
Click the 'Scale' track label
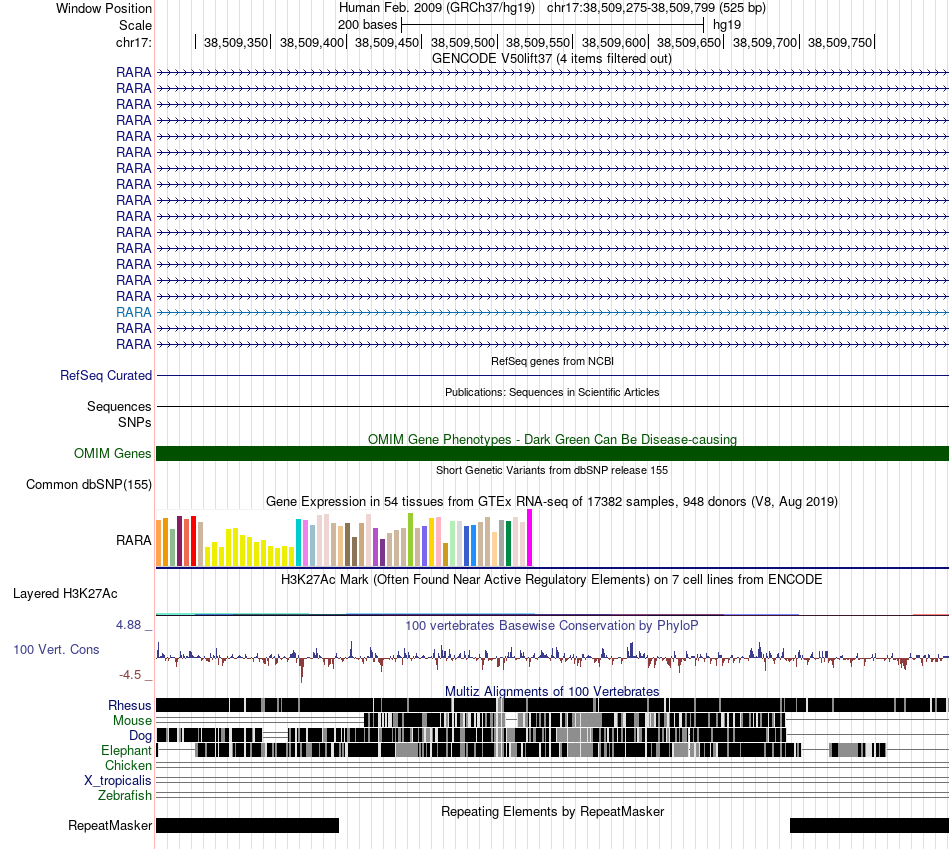coord(135,25)
